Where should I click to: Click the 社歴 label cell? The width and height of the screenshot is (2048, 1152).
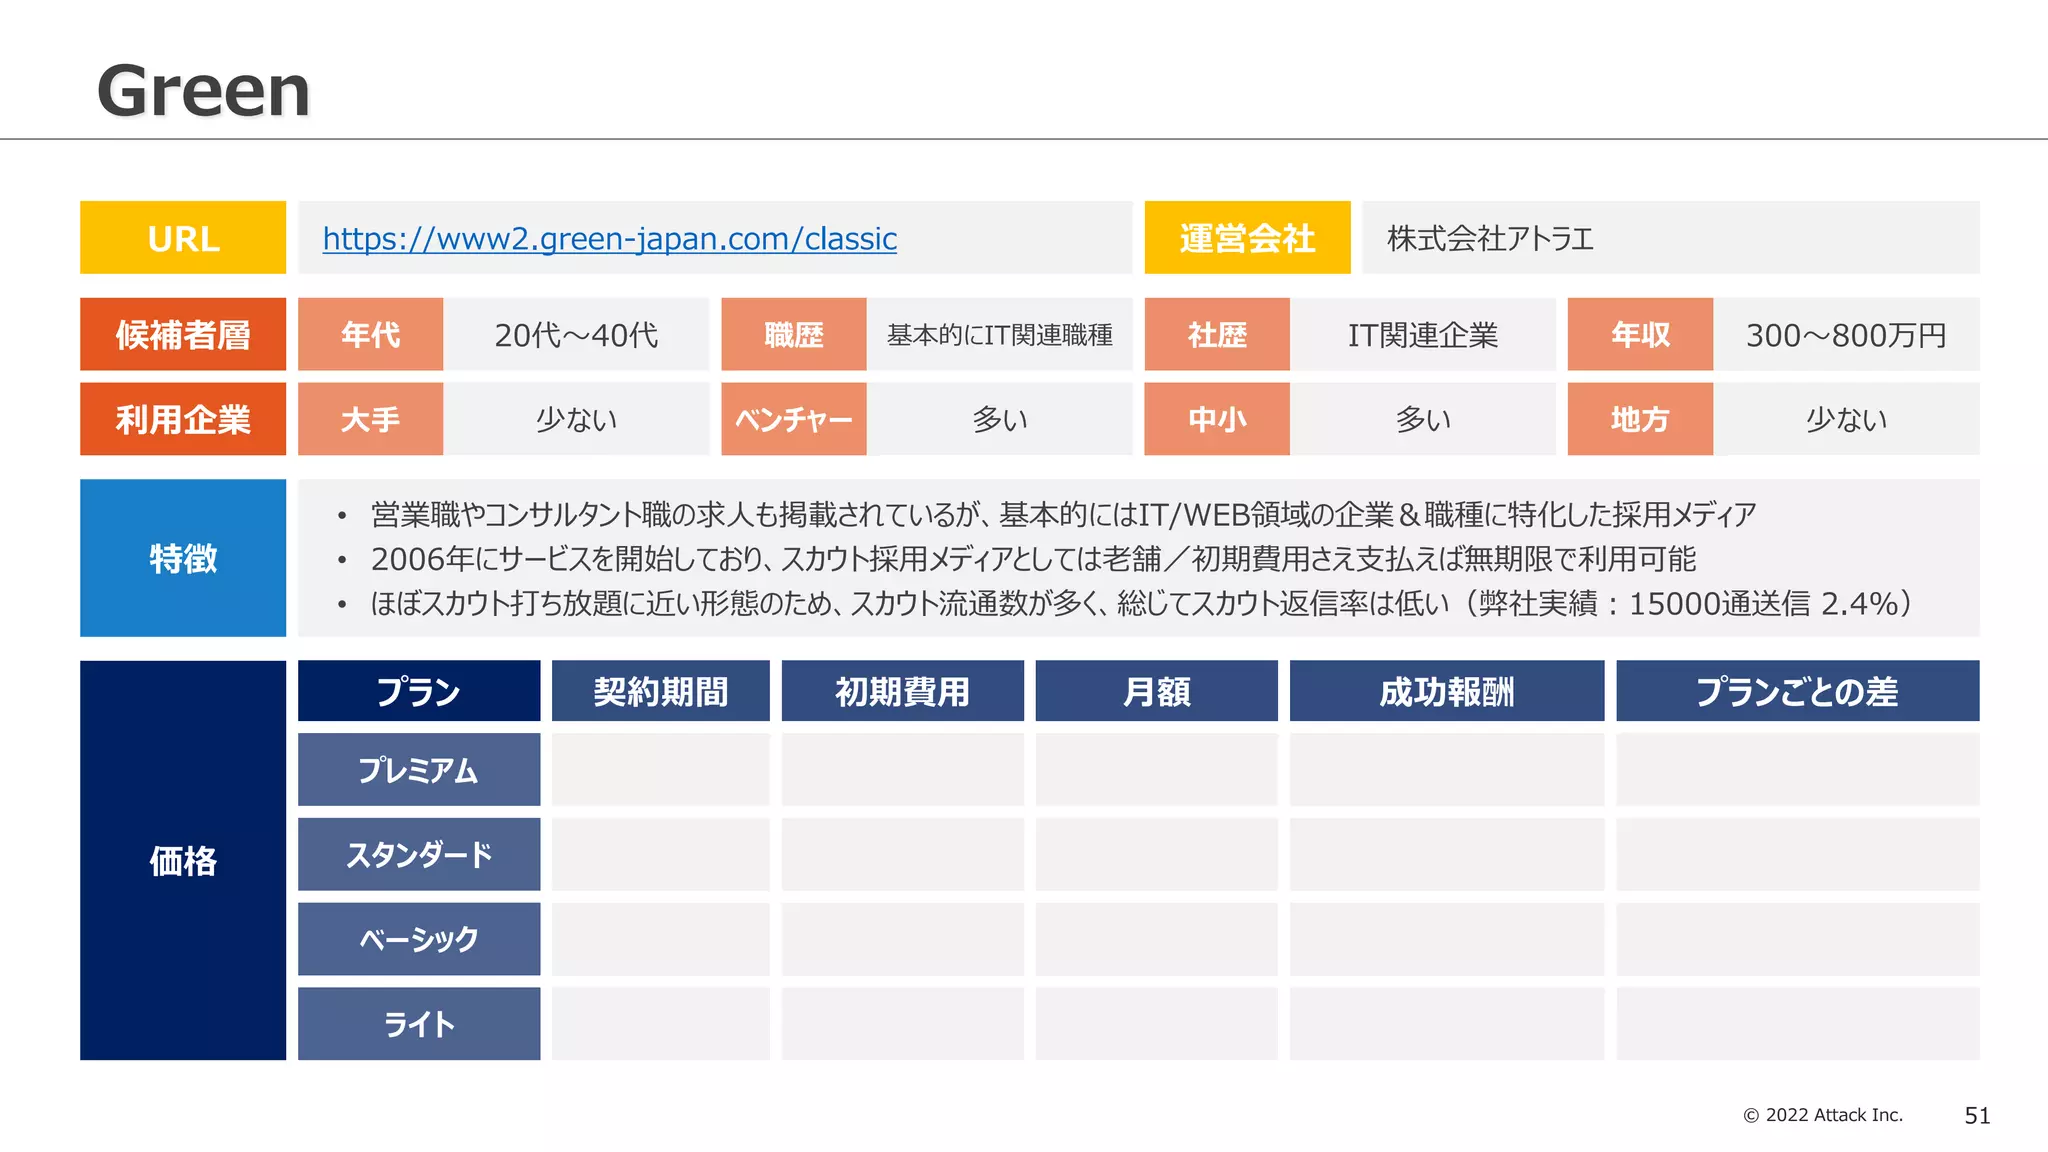tap(1217, 334)
